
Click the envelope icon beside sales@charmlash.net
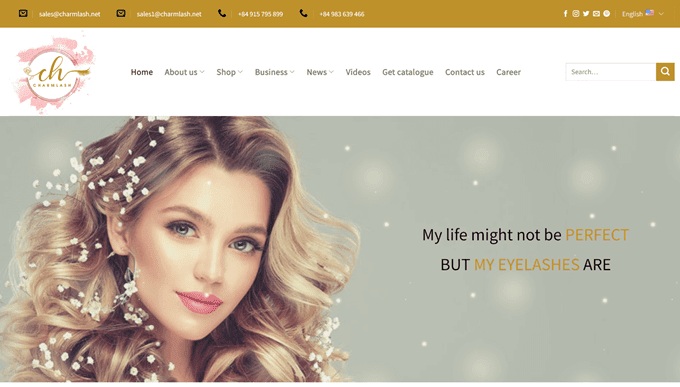[x=23, y=13]
